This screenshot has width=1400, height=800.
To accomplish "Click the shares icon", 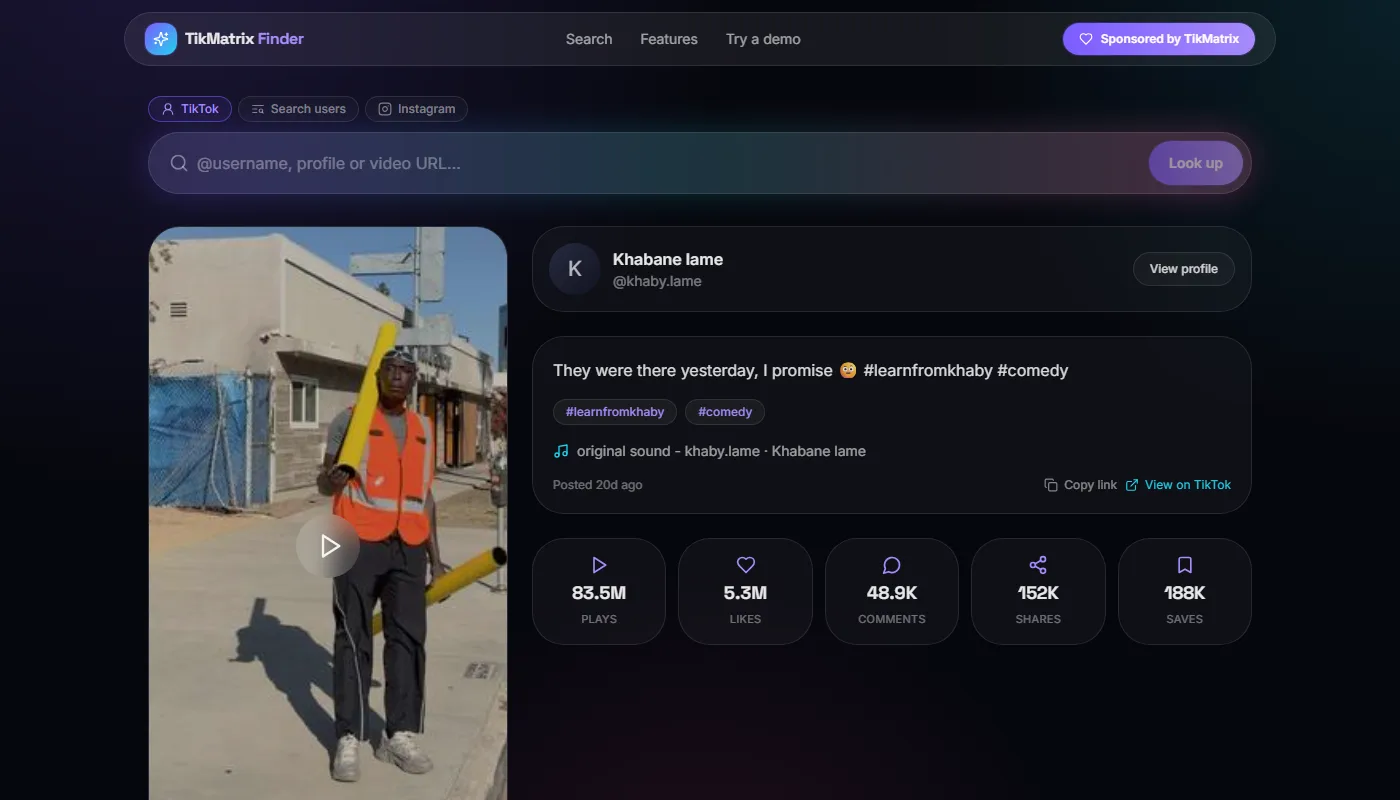I will coord(1038,565).
